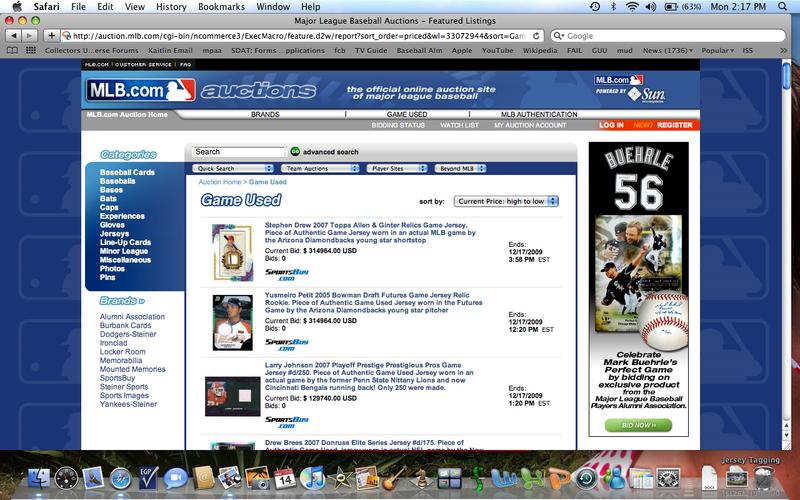Viewport: 800px width, 500px height.
Task: Expand the Popular bookmarks menu
Action: point(717,51)
